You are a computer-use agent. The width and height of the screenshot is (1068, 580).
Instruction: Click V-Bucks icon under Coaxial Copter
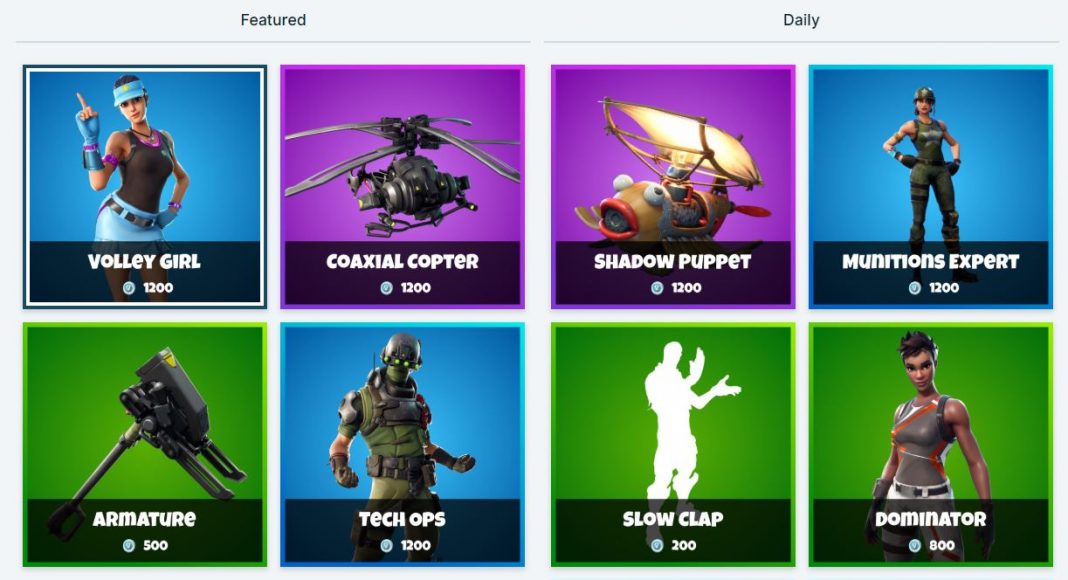tap(386, 288)
